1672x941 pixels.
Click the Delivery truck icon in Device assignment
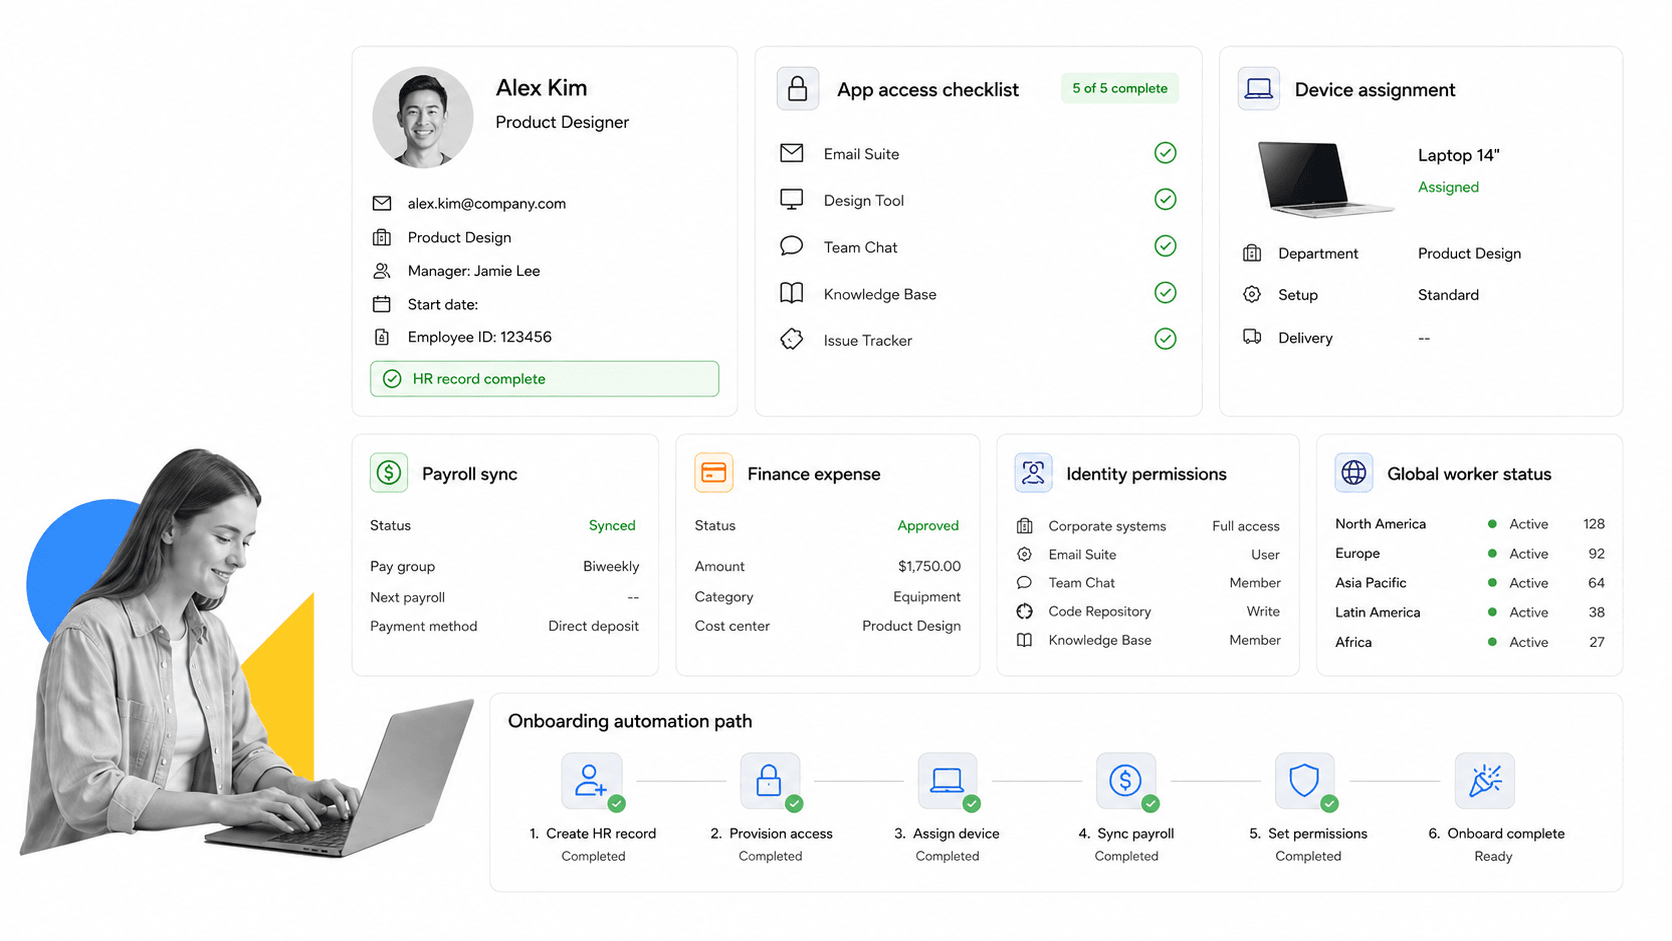[1252, 337]
